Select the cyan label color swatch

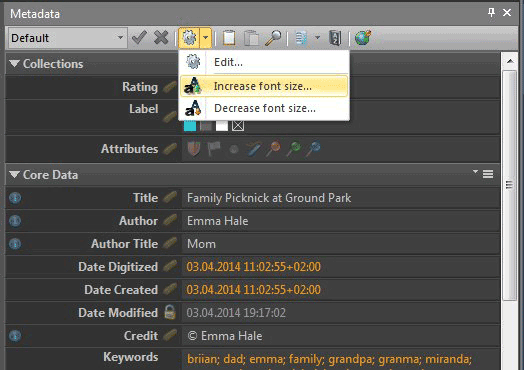(190, 126)
